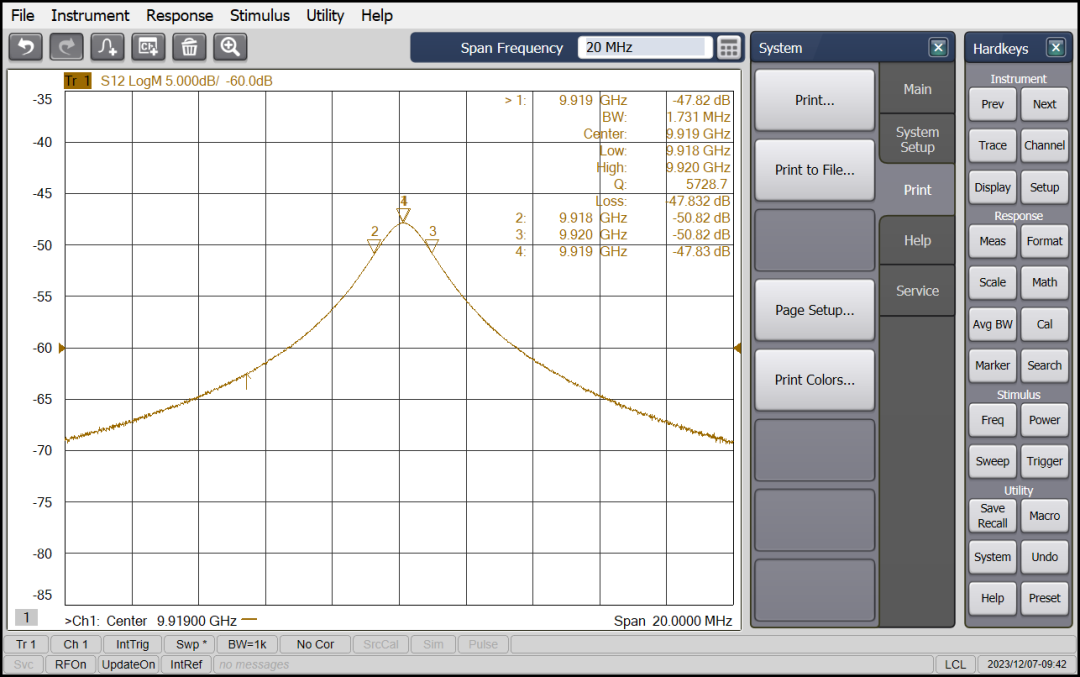
Task: Click the System hardkey
Action: (993, 557)
